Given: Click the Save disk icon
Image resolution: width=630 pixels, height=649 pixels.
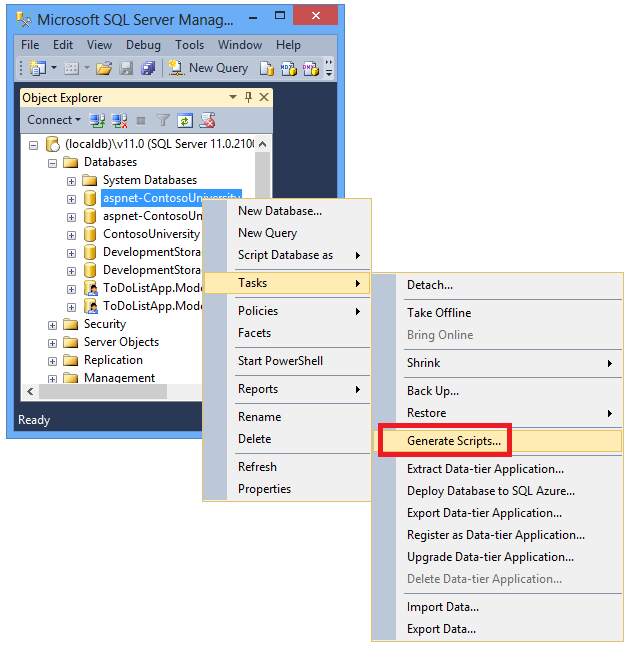Looking at the screenshot, I should point(126,68).
